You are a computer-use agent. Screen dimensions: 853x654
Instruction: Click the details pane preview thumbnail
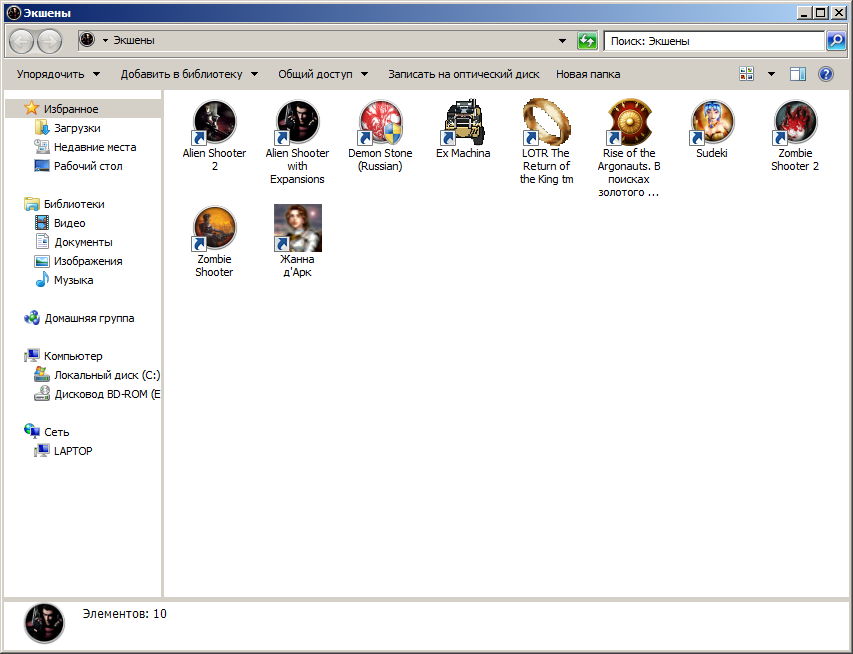point(44,623)
